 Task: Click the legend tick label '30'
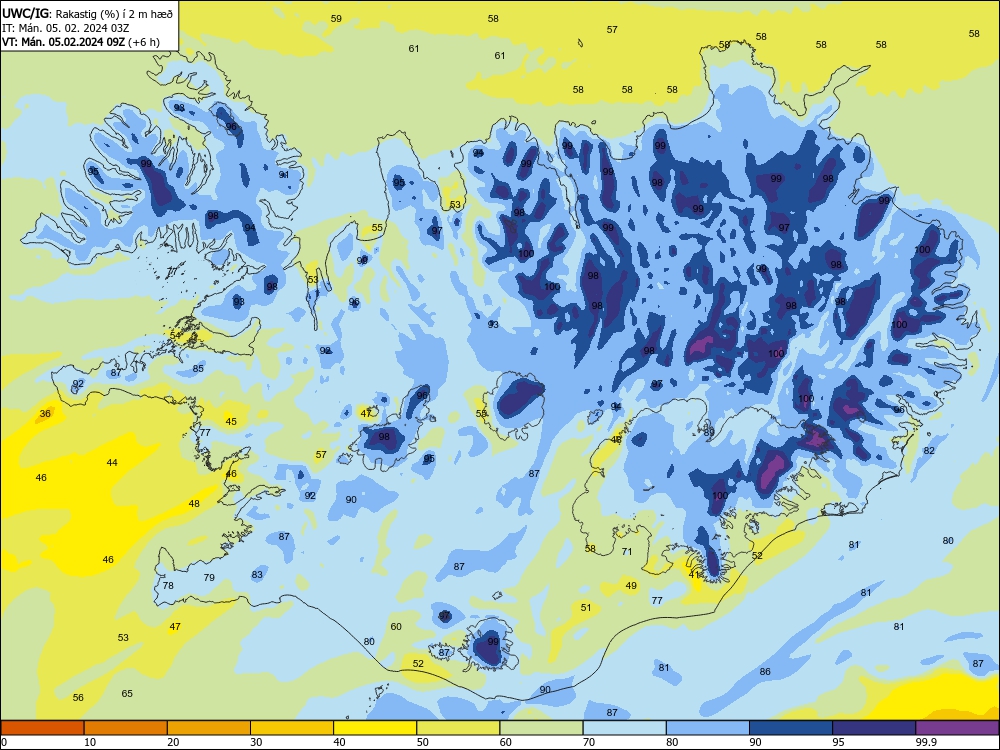click(256, 742)
